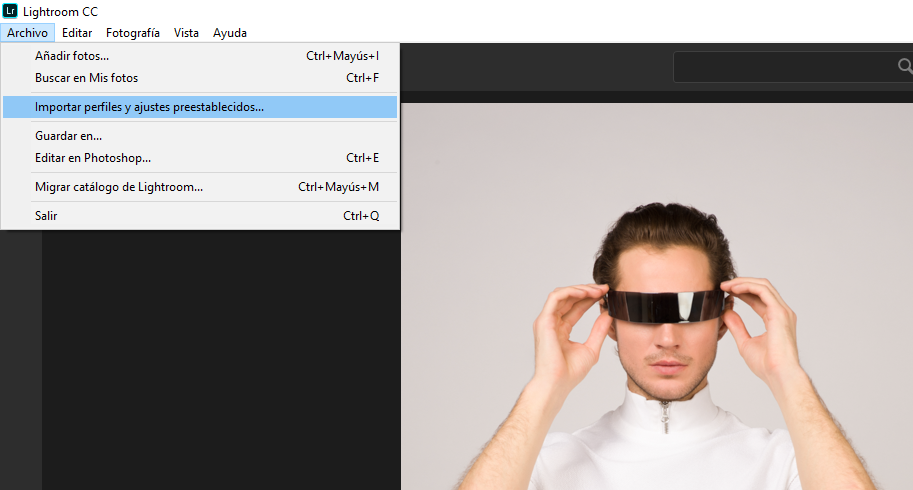Viewport: 913px width, 490px height.
Task: Open the Vista menu
Action: [x=186, y=33]
